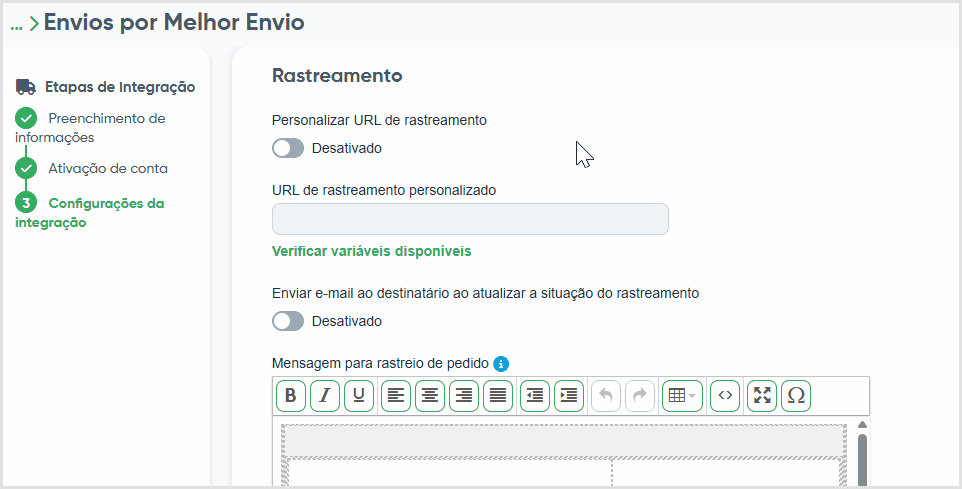
Task: Redo the last editor action
Action: pyautogui.click(x=640, y=396)
